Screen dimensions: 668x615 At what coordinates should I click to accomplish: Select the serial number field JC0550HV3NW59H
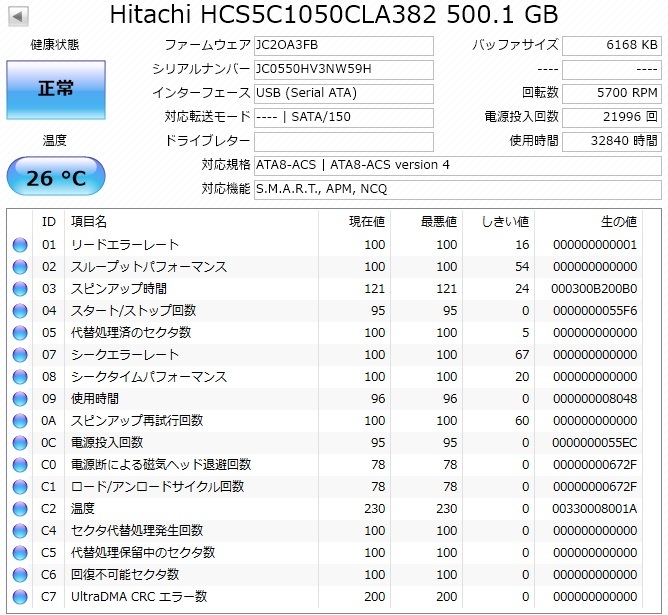[344, 69]
